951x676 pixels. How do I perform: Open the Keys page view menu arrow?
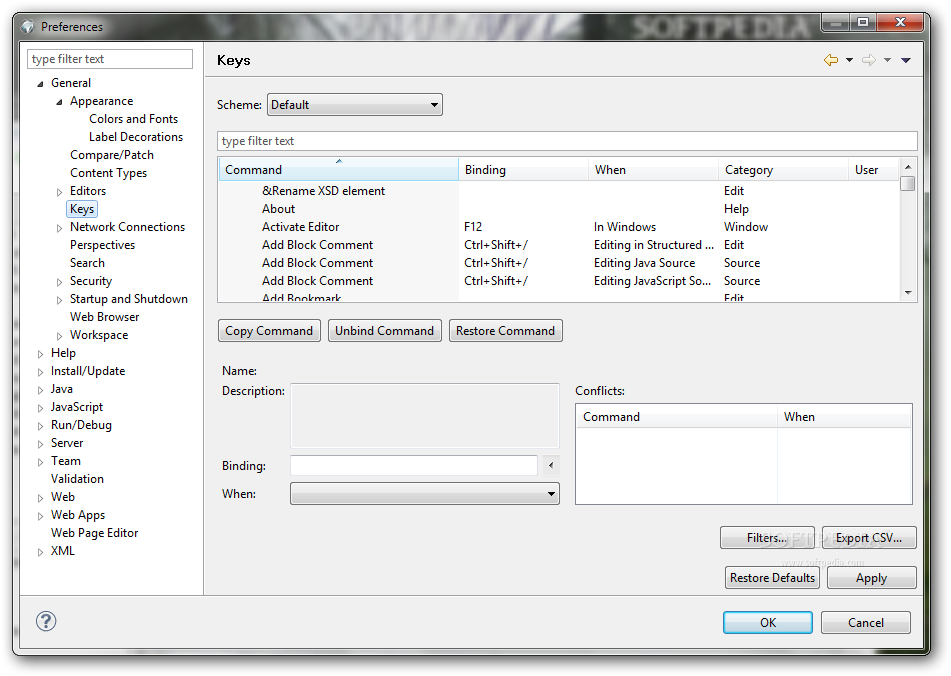(x=906, y=60)
